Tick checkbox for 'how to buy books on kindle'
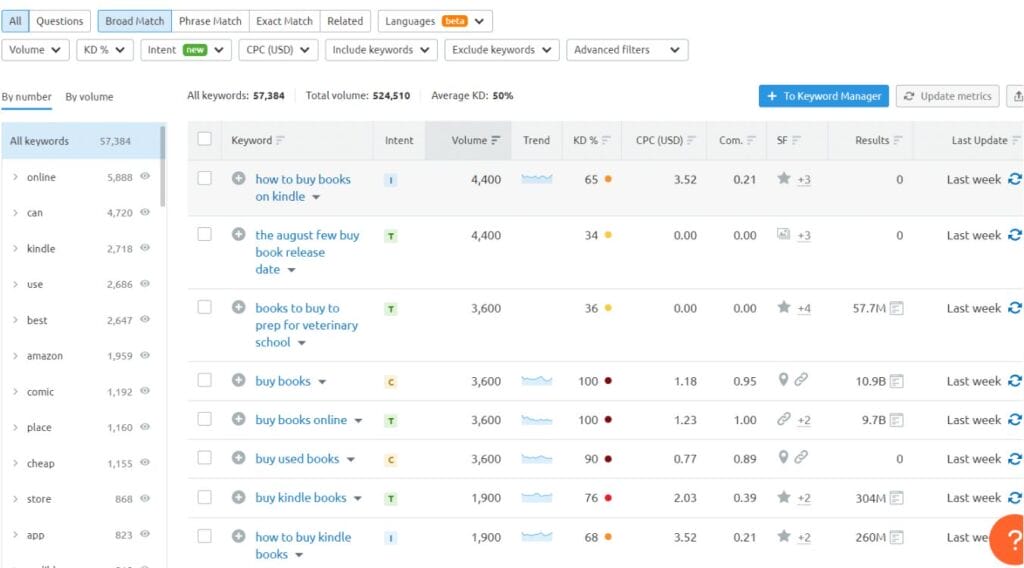Viewport: 1024px width, 568px height. [204, 178]
